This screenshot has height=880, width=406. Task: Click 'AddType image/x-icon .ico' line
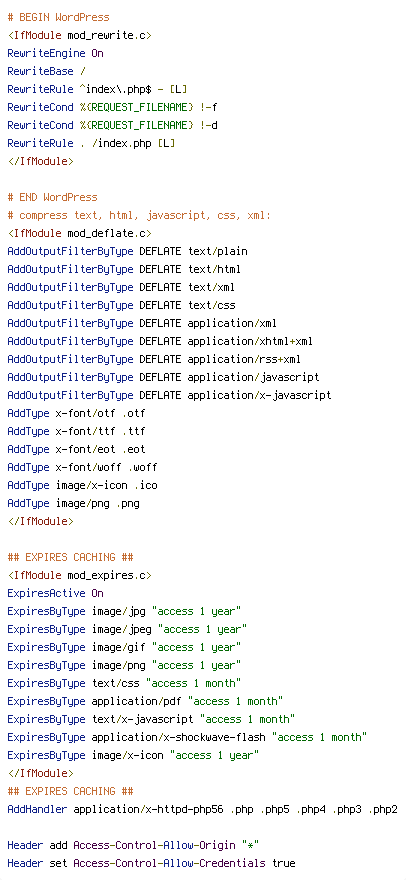pos(83,485)
